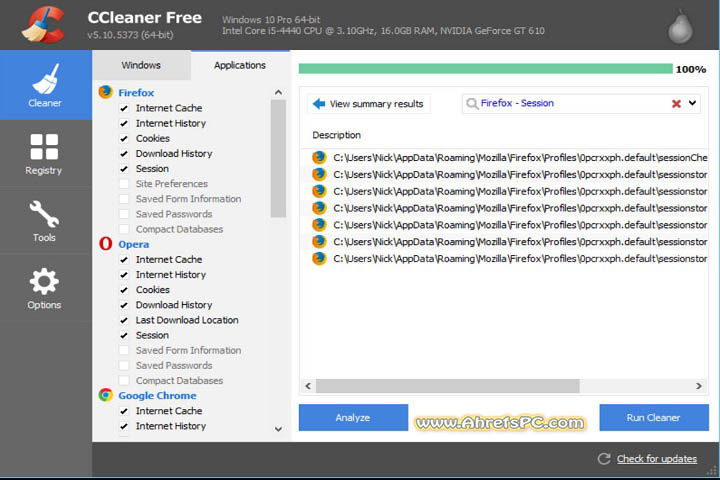The height and width of the screenshot is (480, 720).
Task: Open the Cleaner section in sidebar
Action: 45,85
